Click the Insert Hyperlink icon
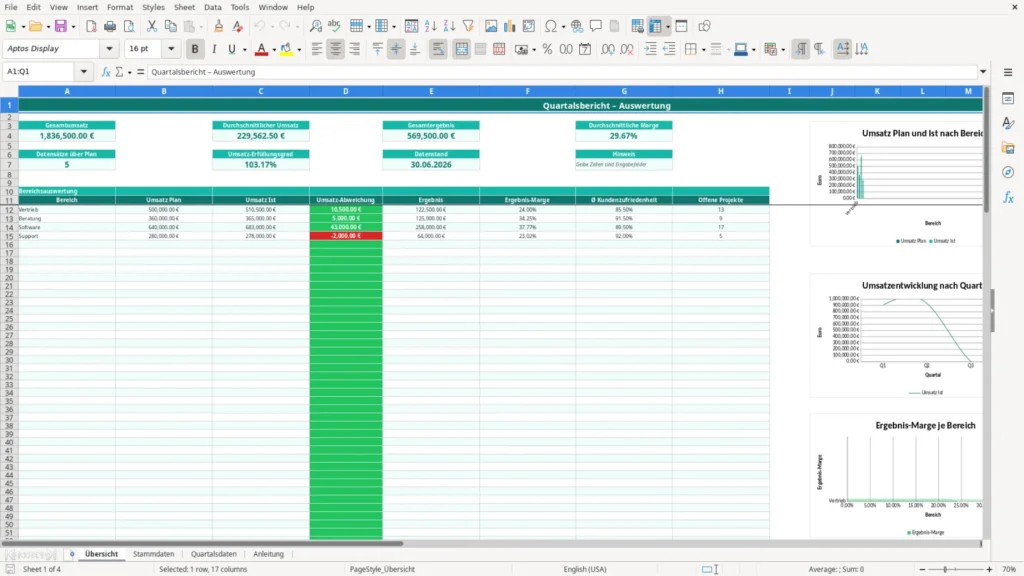The height and width of the screenshot is (576, 1024). [x=577, y=26]
